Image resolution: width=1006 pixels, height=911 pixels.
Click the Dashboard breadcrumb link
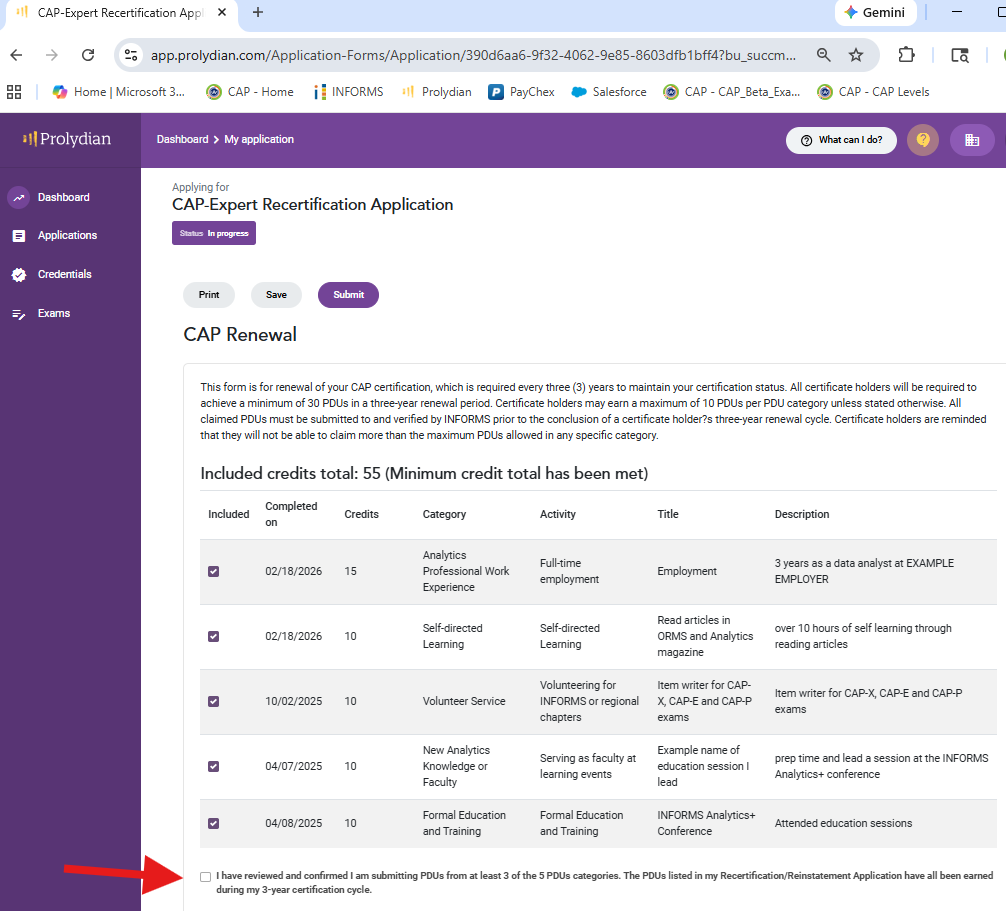[x=182, y=140]
